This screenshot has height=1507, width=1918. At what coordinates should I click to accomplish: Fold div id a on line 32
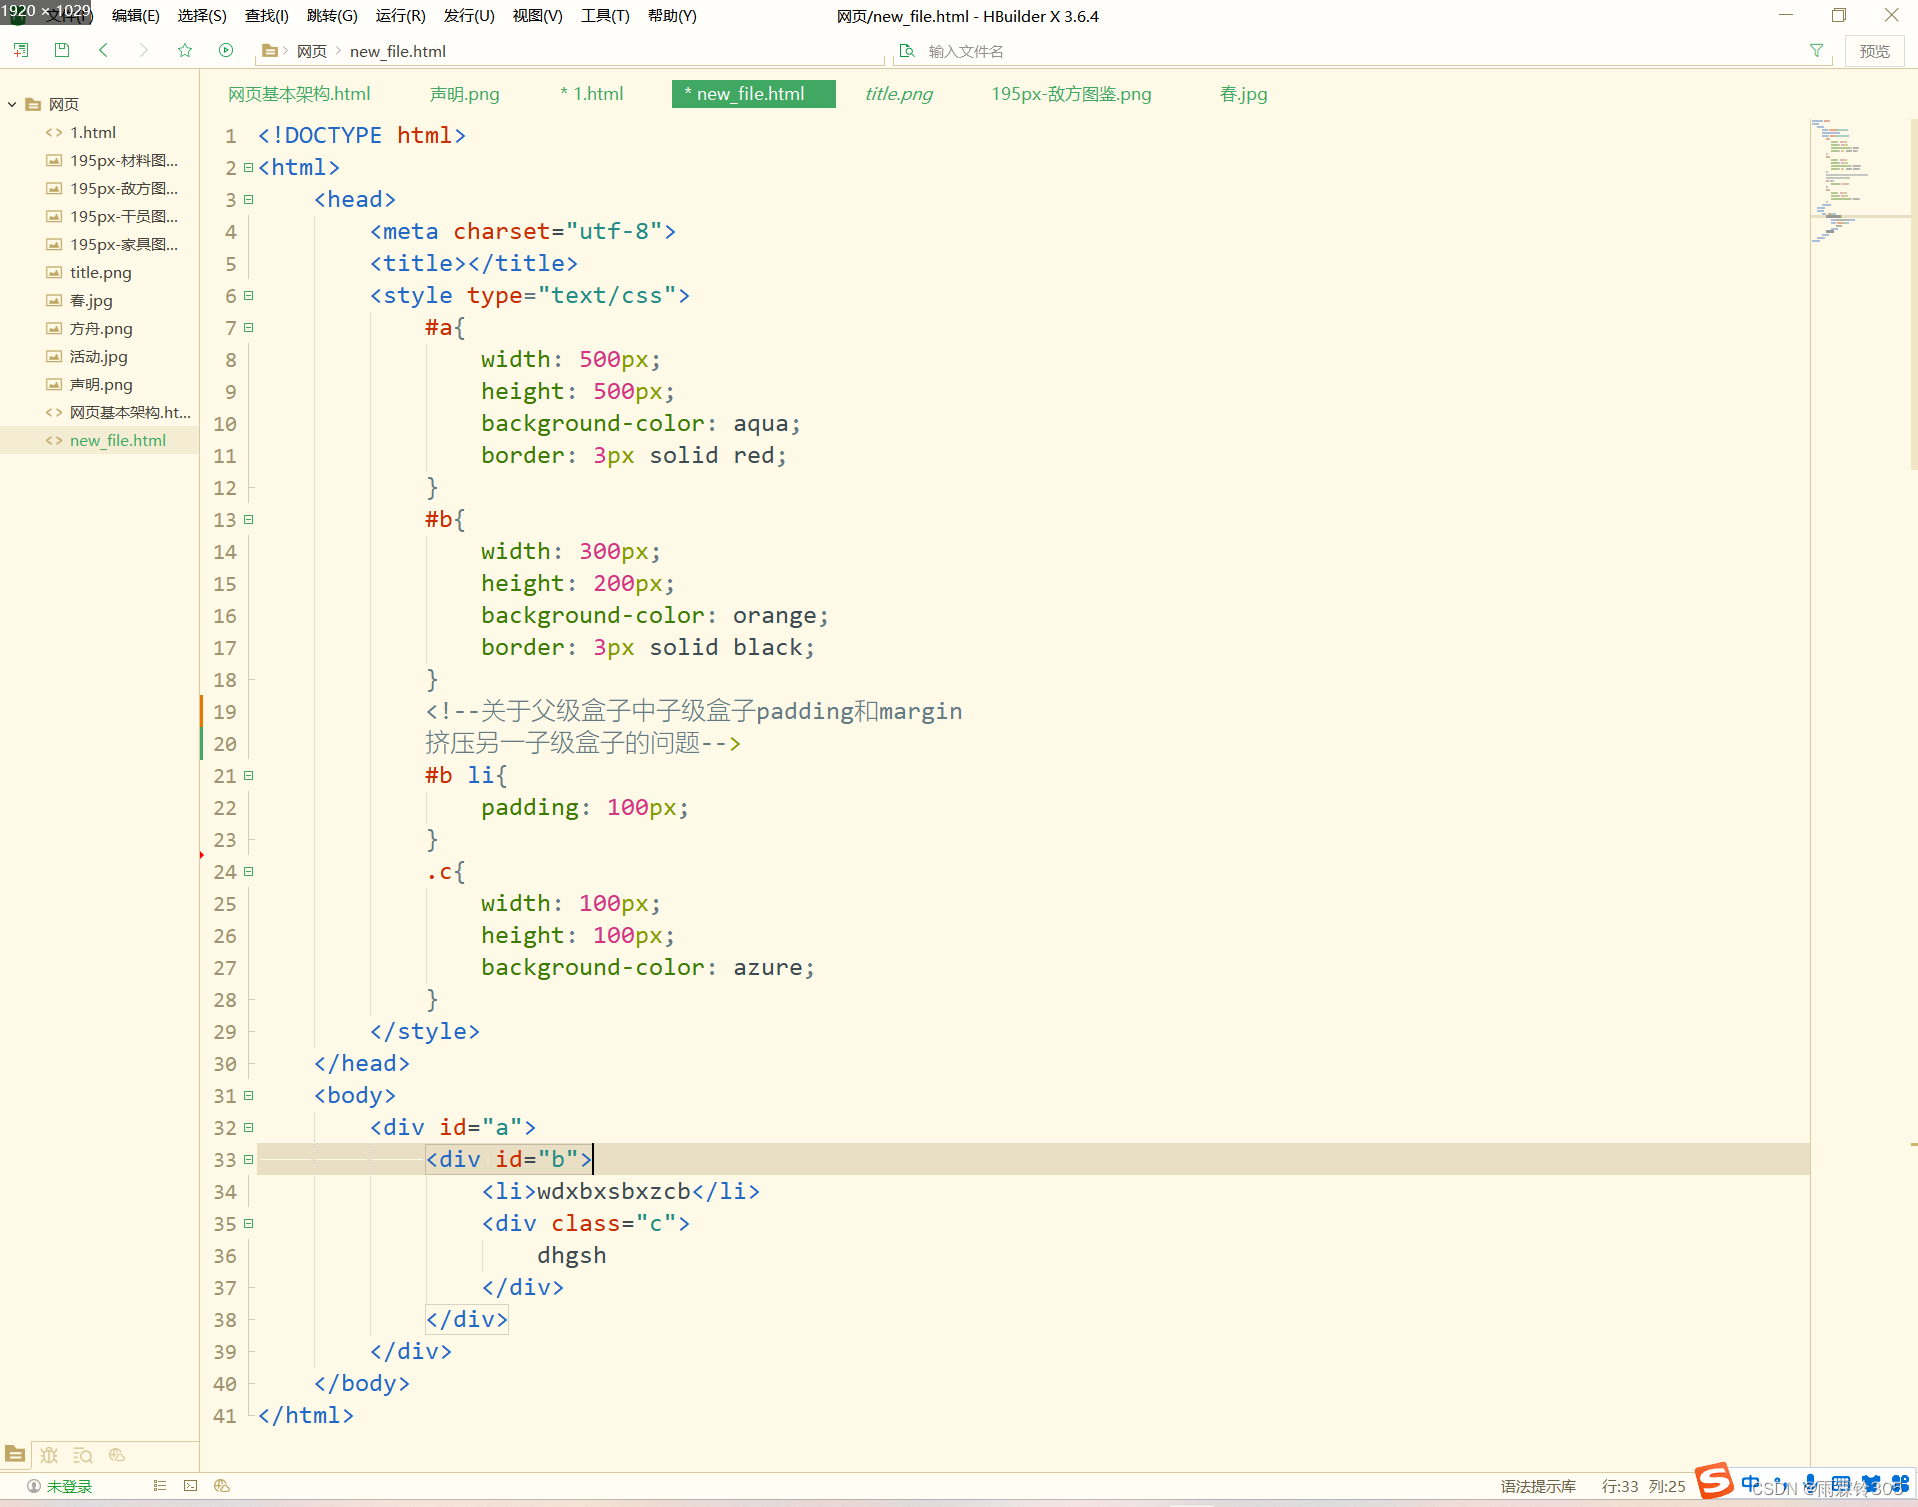[248, 1128]
